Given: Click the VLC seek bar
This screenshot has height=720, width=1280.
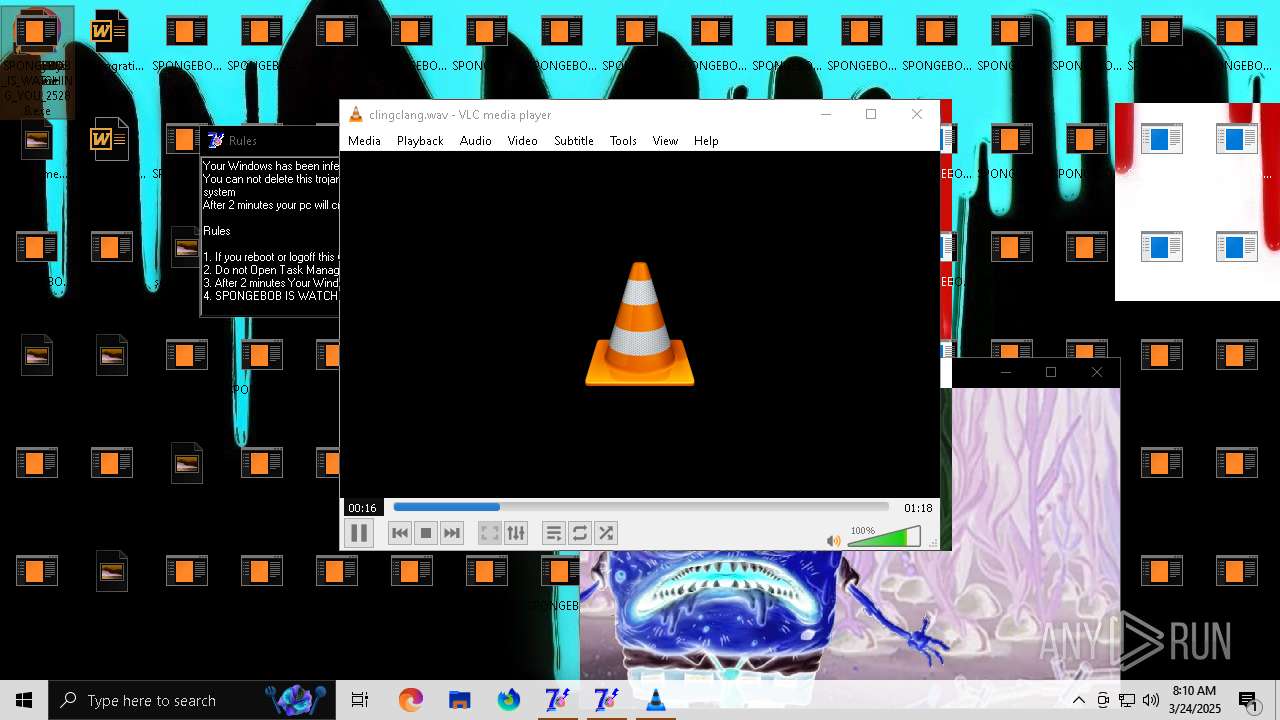Looking at the screenshot, I should (x=641, y=507).
